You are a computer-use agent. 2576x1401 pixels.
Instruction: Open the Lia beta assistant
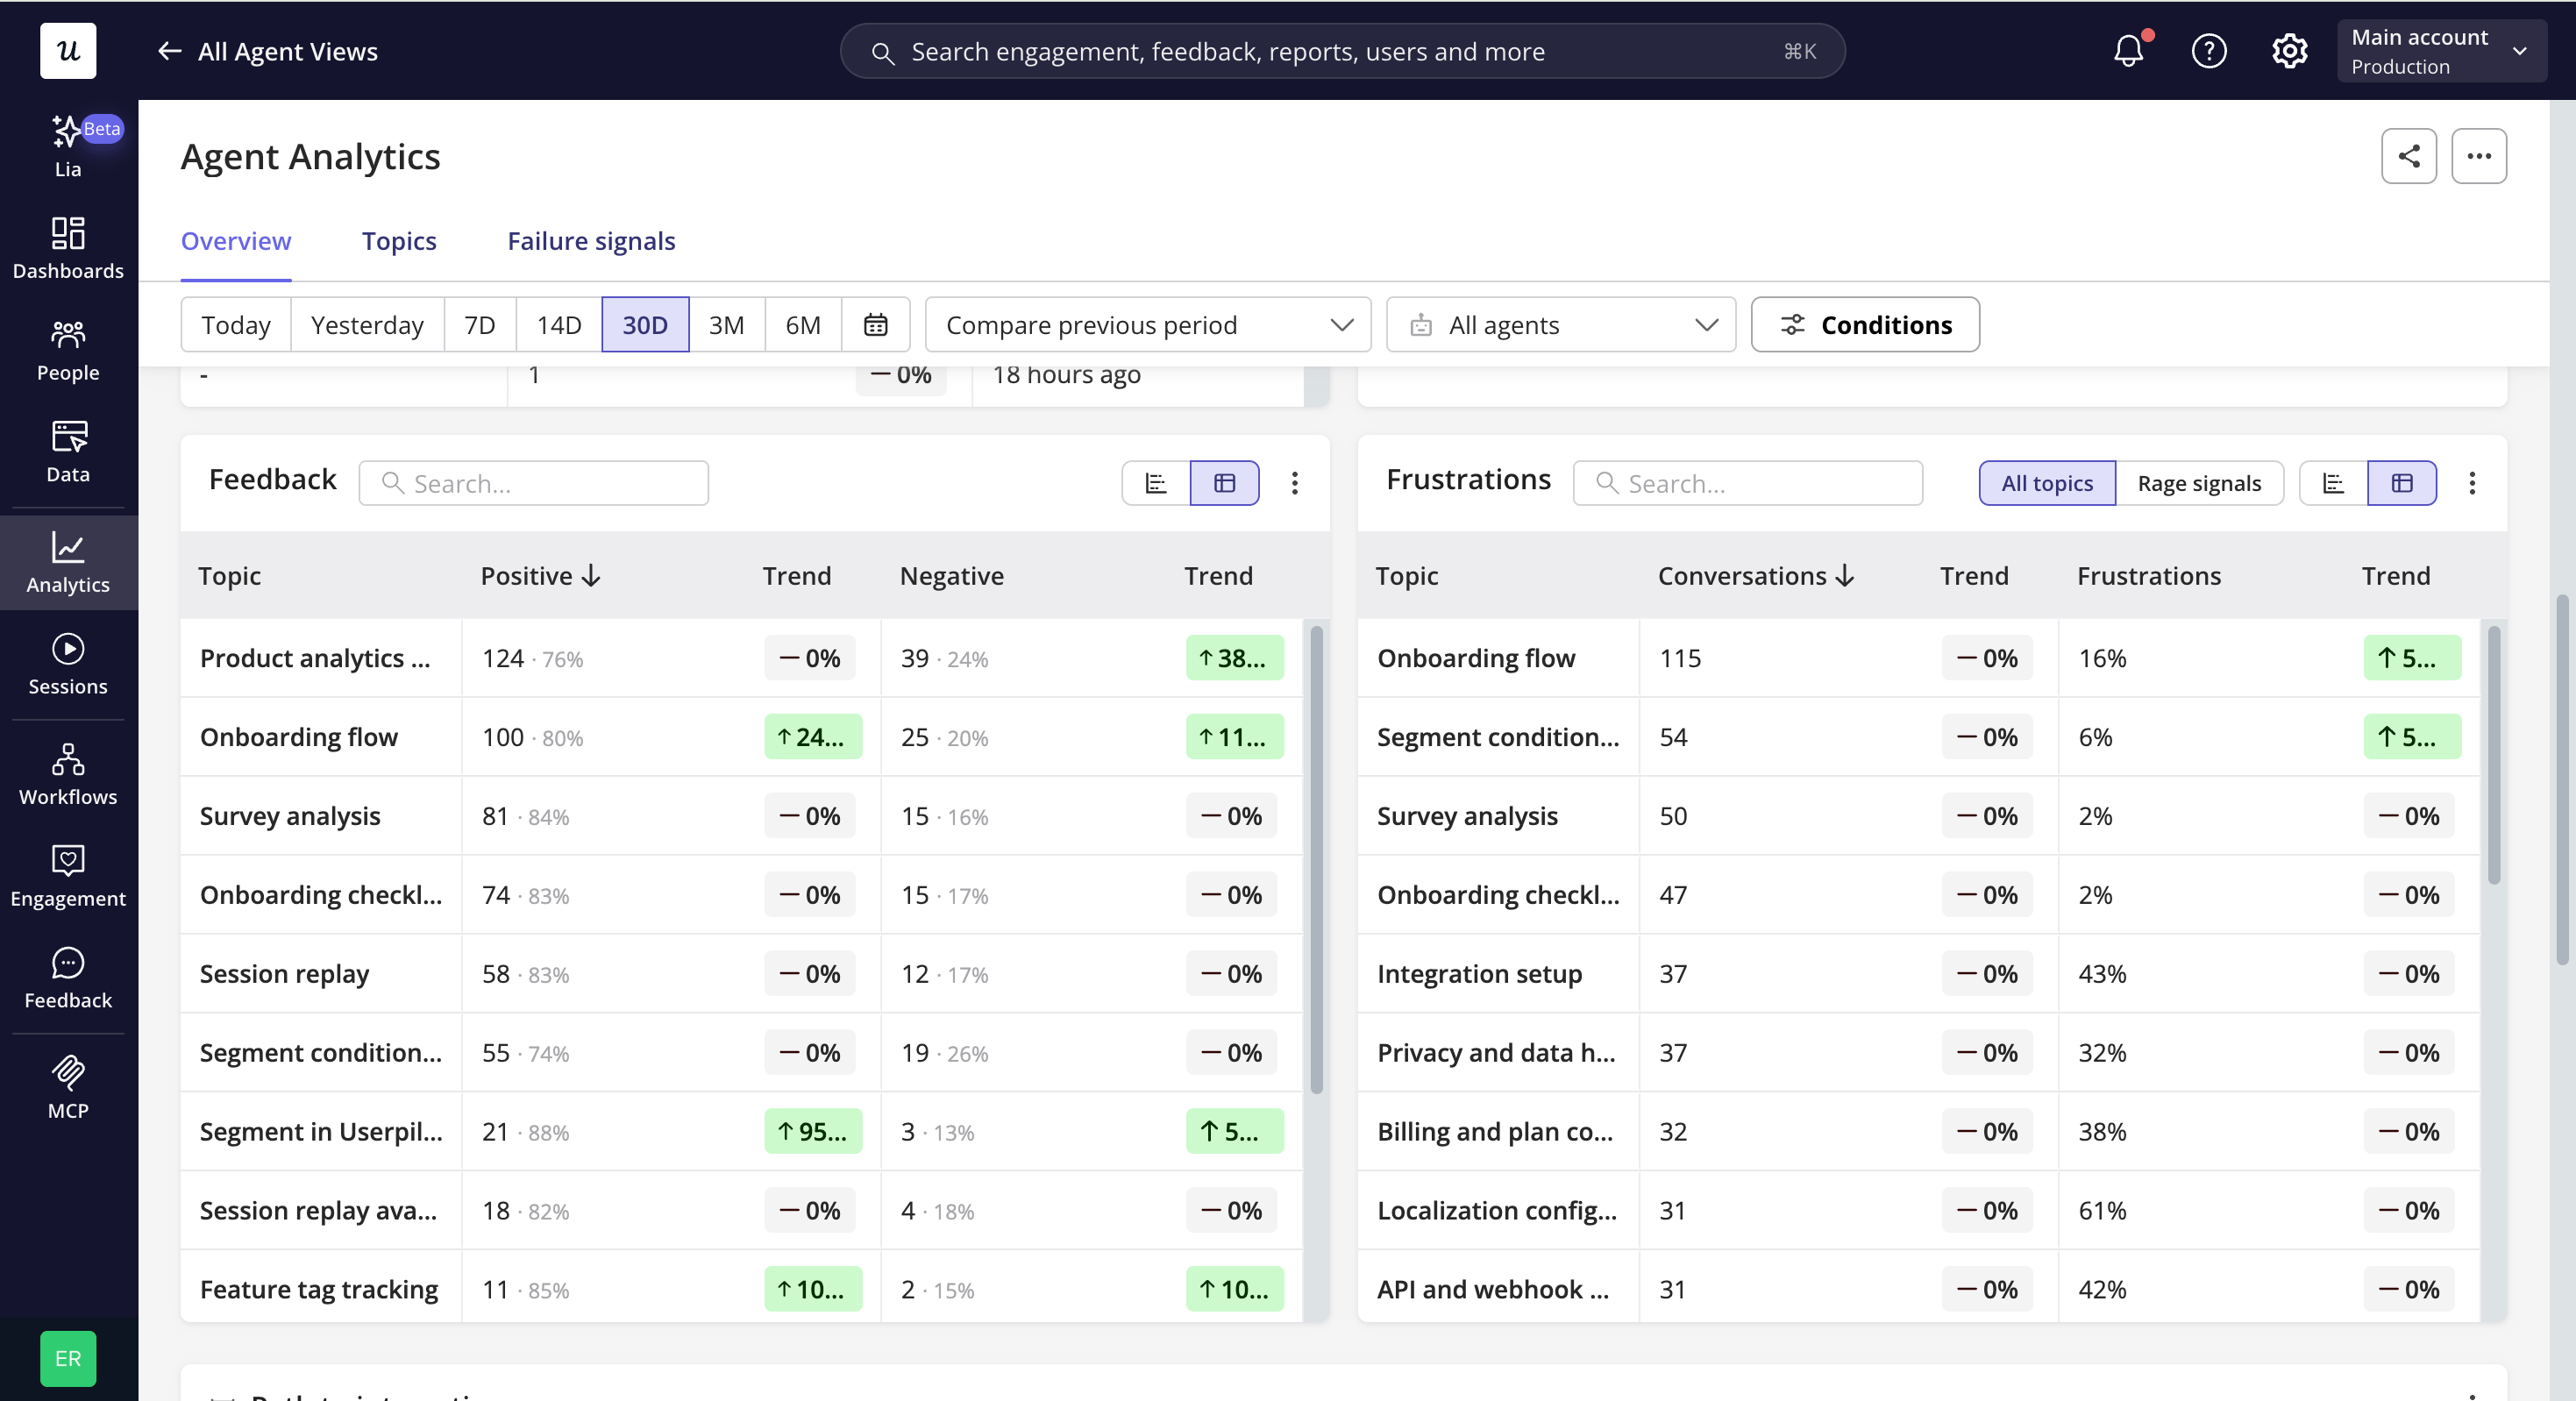coord(68,146)
